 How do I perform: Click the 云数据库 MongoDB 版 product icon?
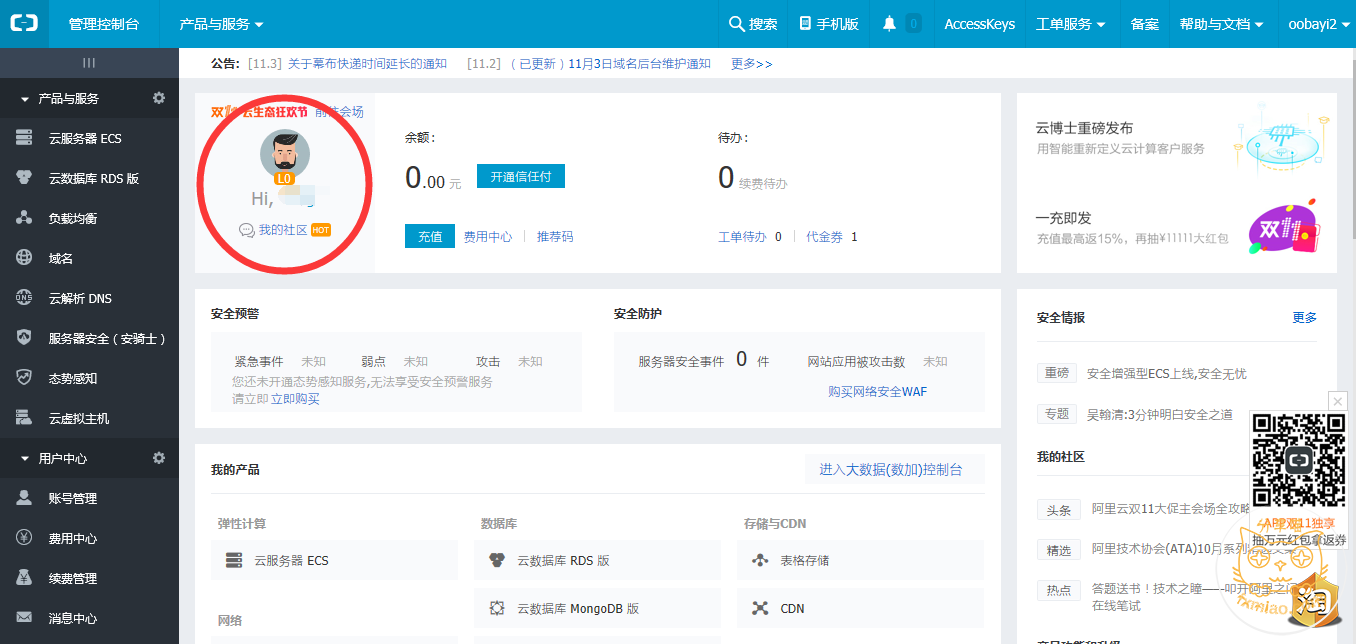click(x=497, y=608)
